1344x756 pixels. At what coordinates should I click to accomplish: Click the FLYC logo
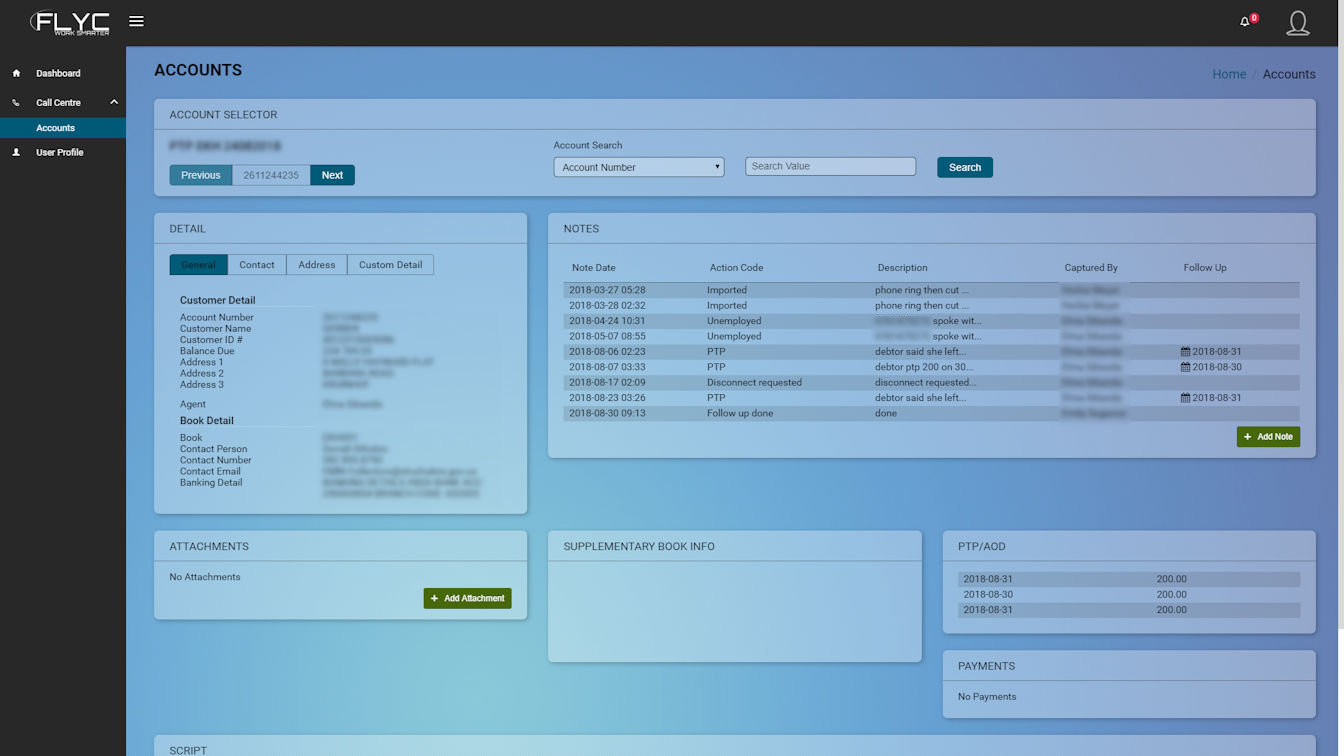coord(70,22)
